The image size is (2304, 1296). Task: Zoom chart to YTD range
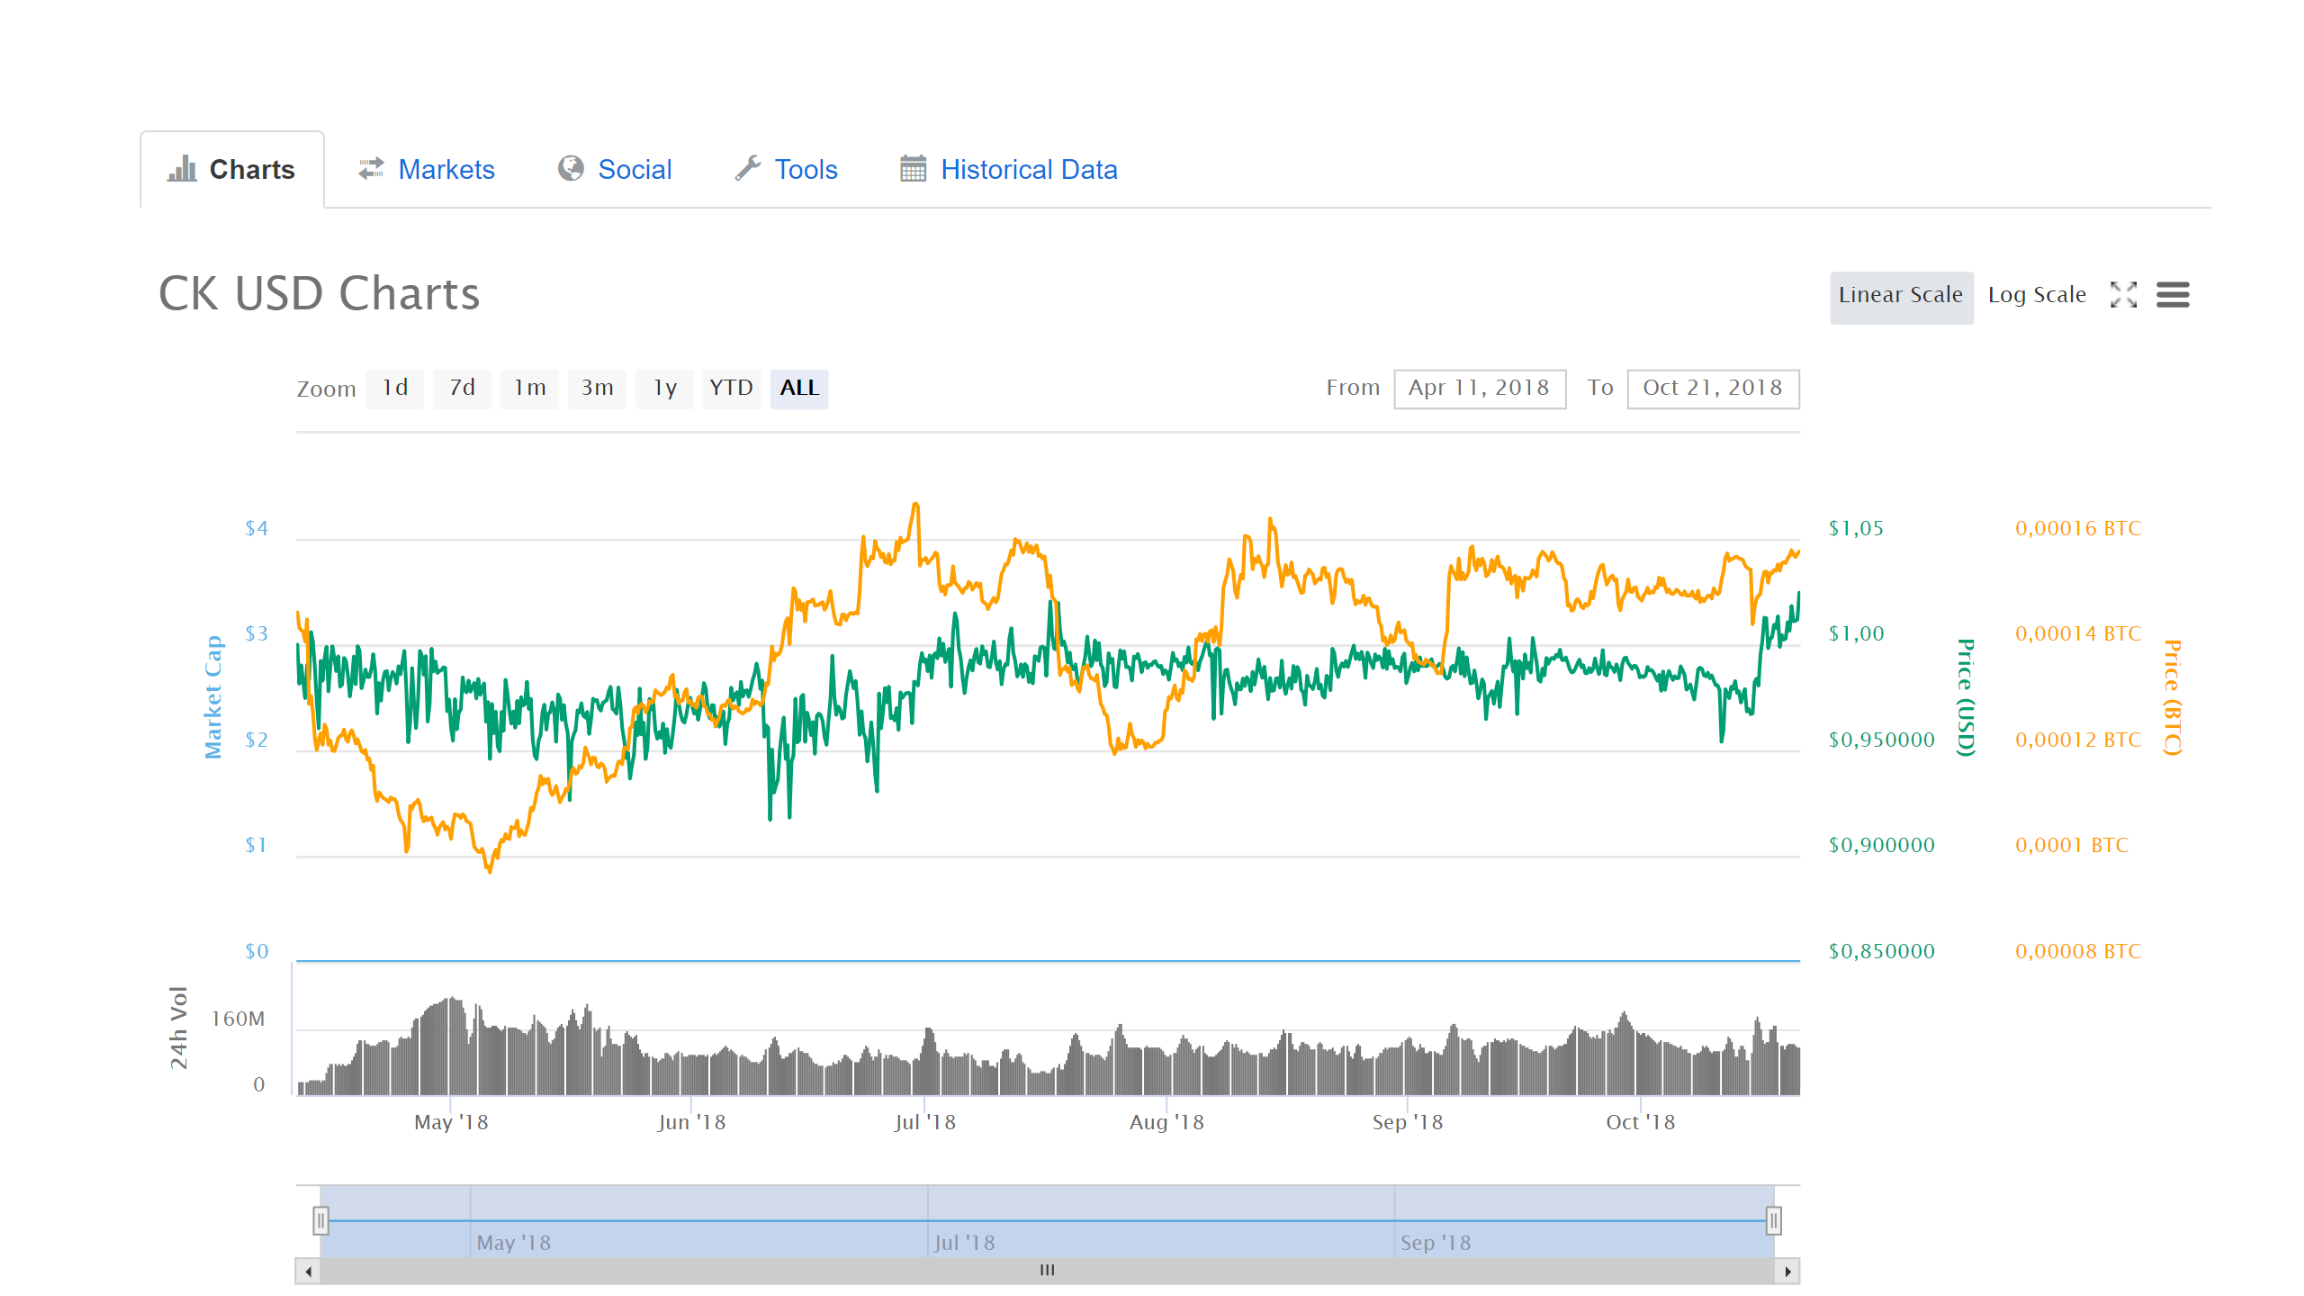coord(731,388)
